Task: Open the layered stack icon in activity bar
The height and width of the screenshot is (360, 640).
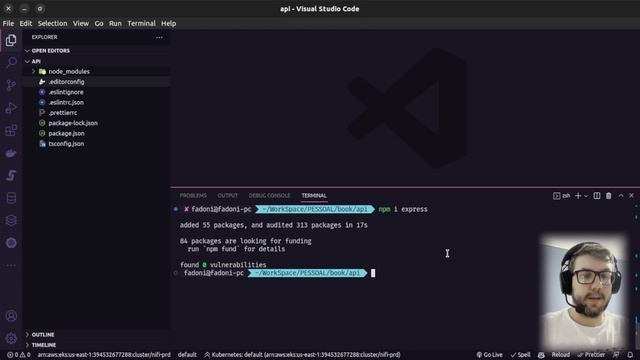Action: click(x=11, y=220)
